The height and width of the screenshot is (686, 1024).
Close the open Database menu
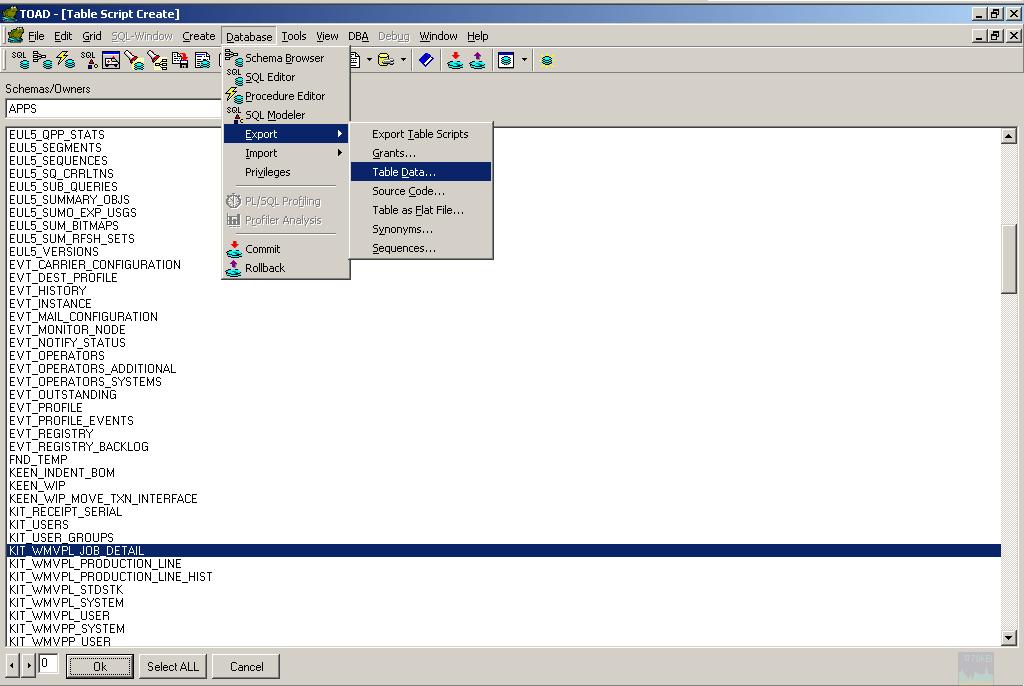tap(249, 37)
